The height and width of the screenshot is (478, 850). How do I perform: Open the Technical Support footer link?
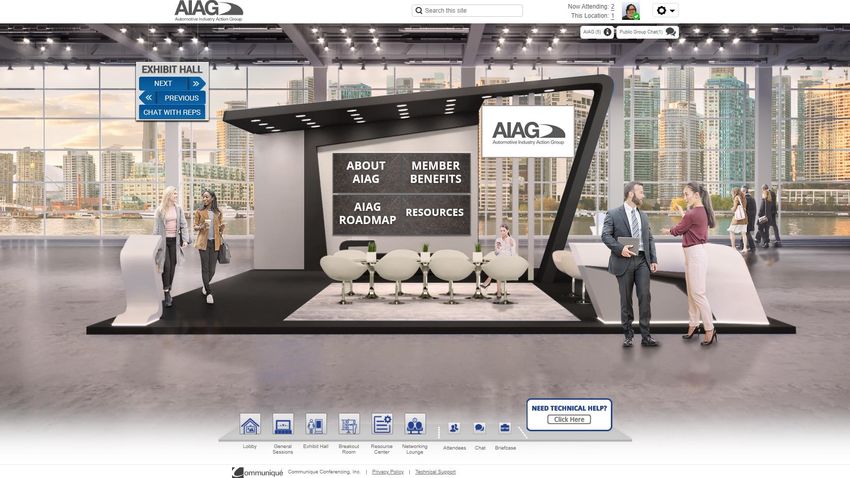click(435, 472)
